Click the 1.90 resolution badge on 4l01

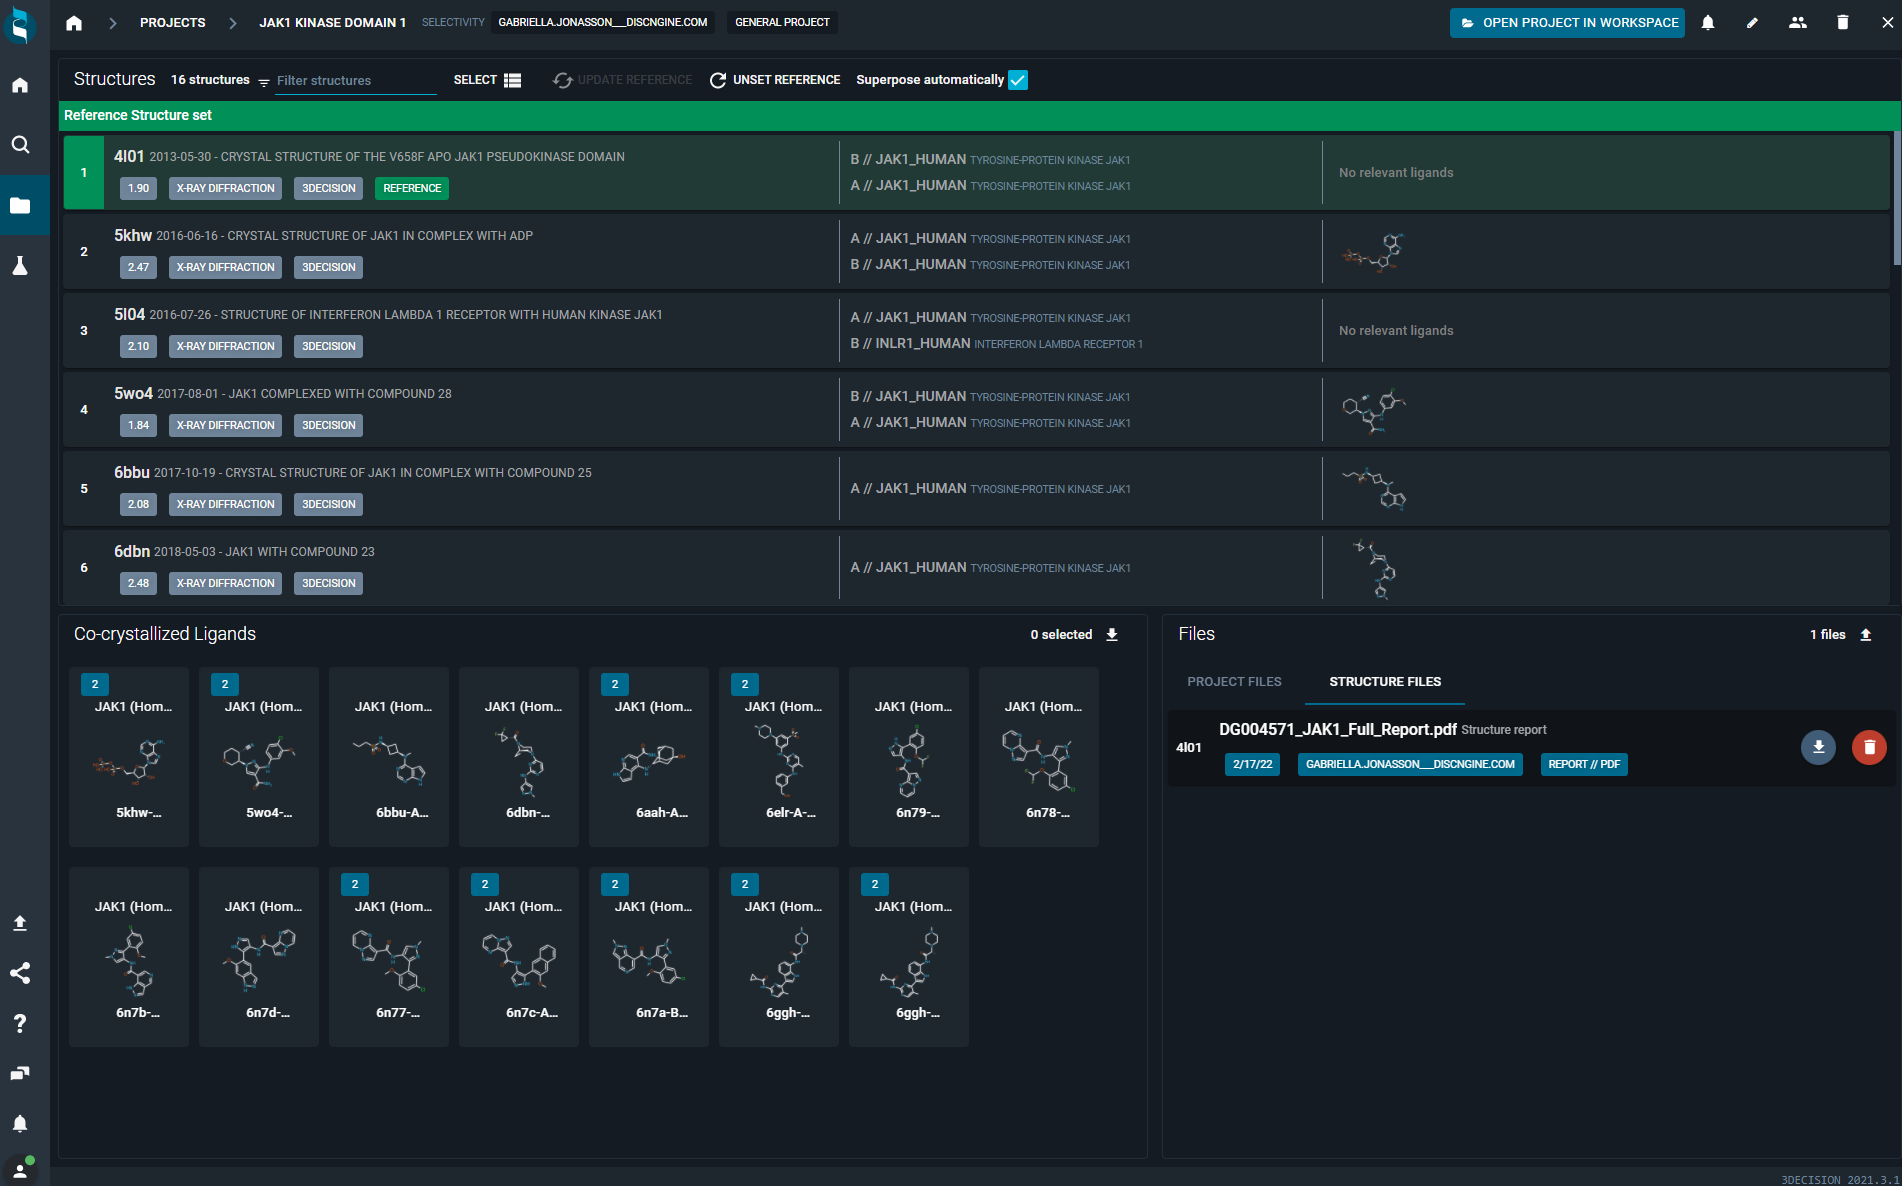[138, 188]
